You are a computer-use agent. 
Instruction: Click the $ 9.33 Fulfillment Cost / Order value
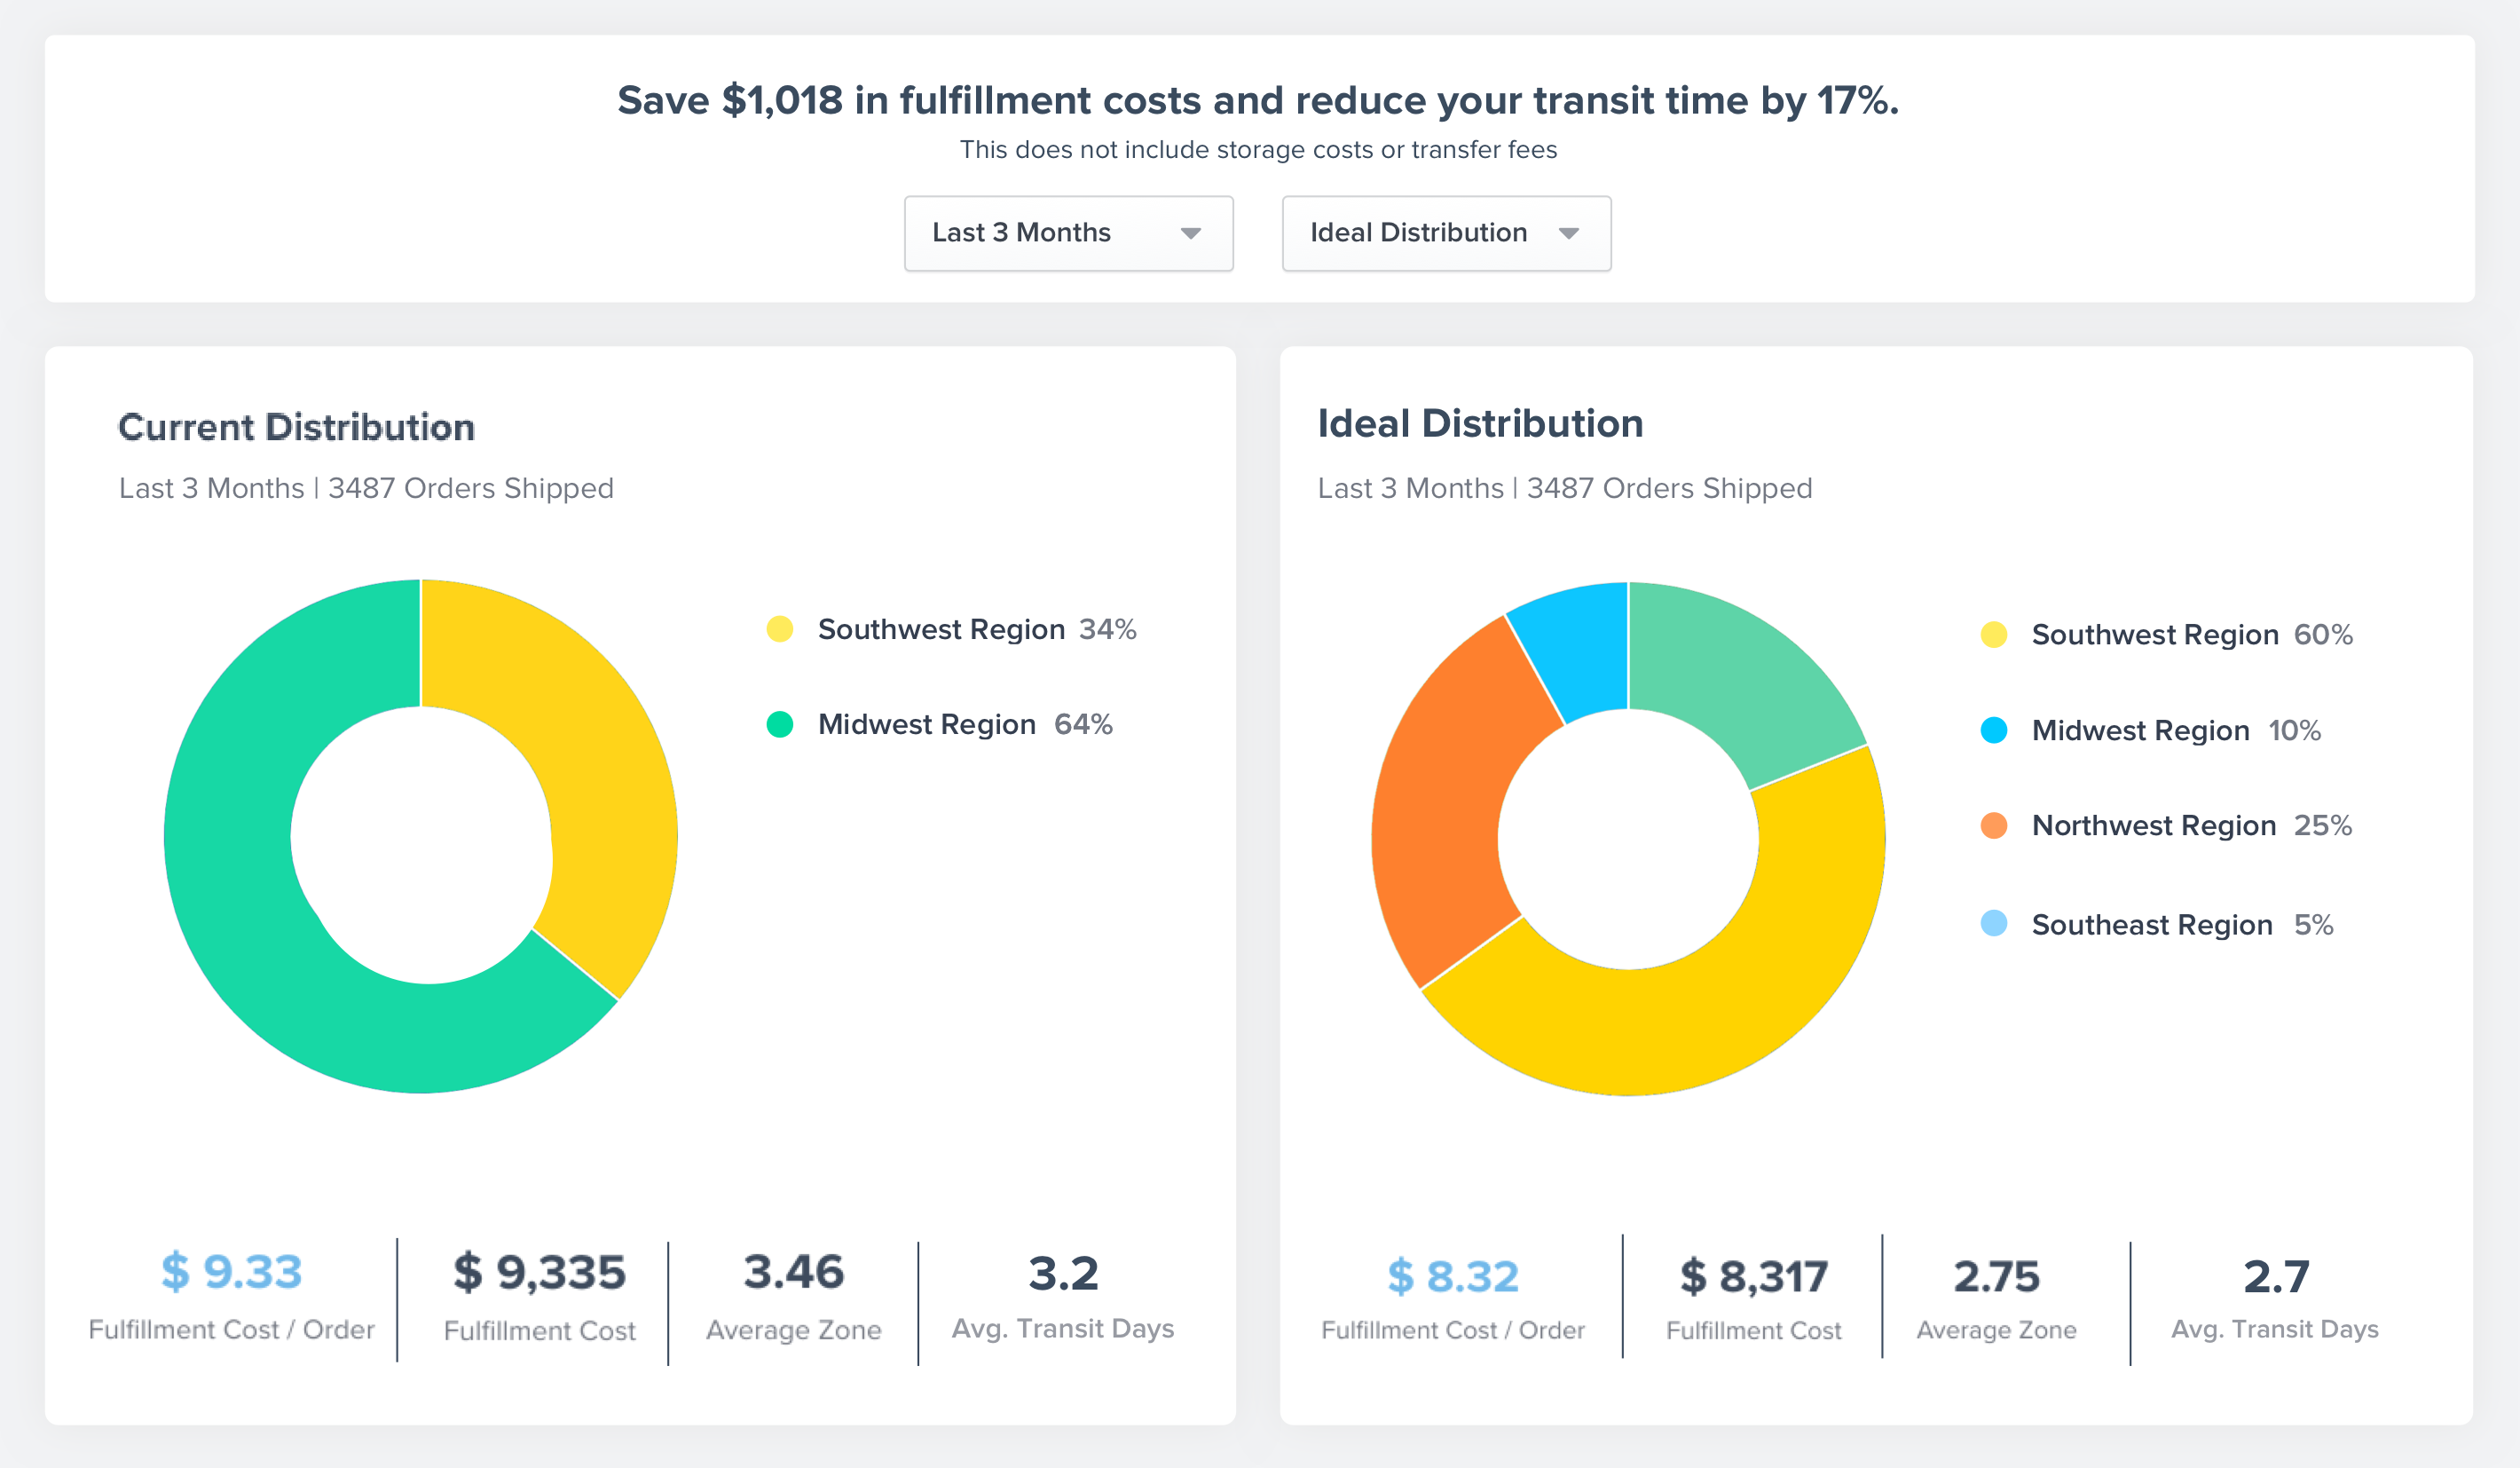232,1273
